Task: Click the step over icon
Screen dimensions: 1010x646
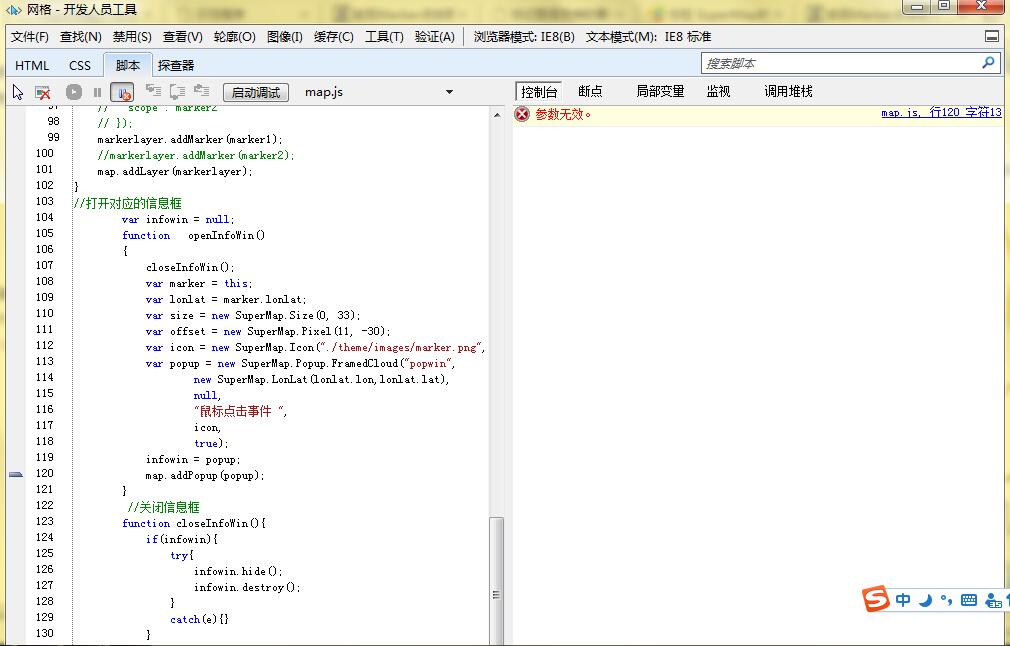Action: [x=177, y=91]
